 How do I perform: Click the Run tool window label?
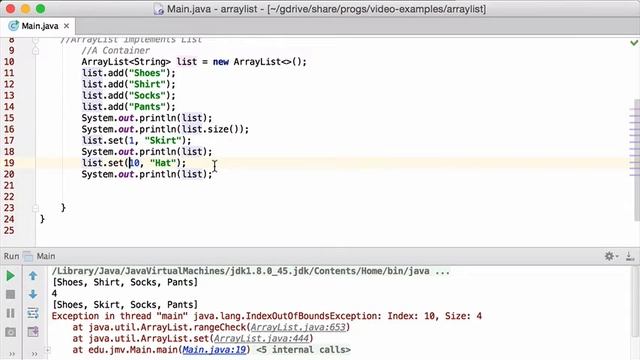click(11, 256)
